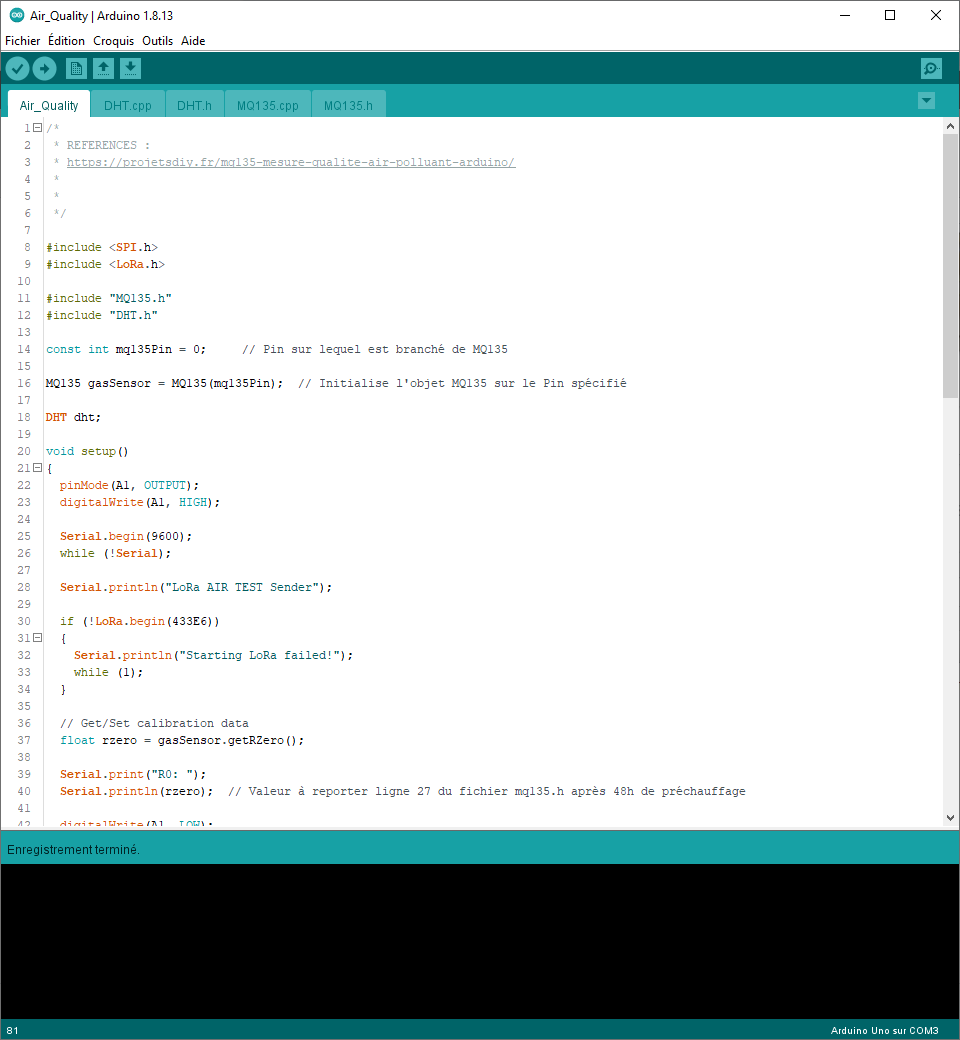Open the Outils menu
The height and width of the screenshot is (1040, 960).
click(157, 41)
